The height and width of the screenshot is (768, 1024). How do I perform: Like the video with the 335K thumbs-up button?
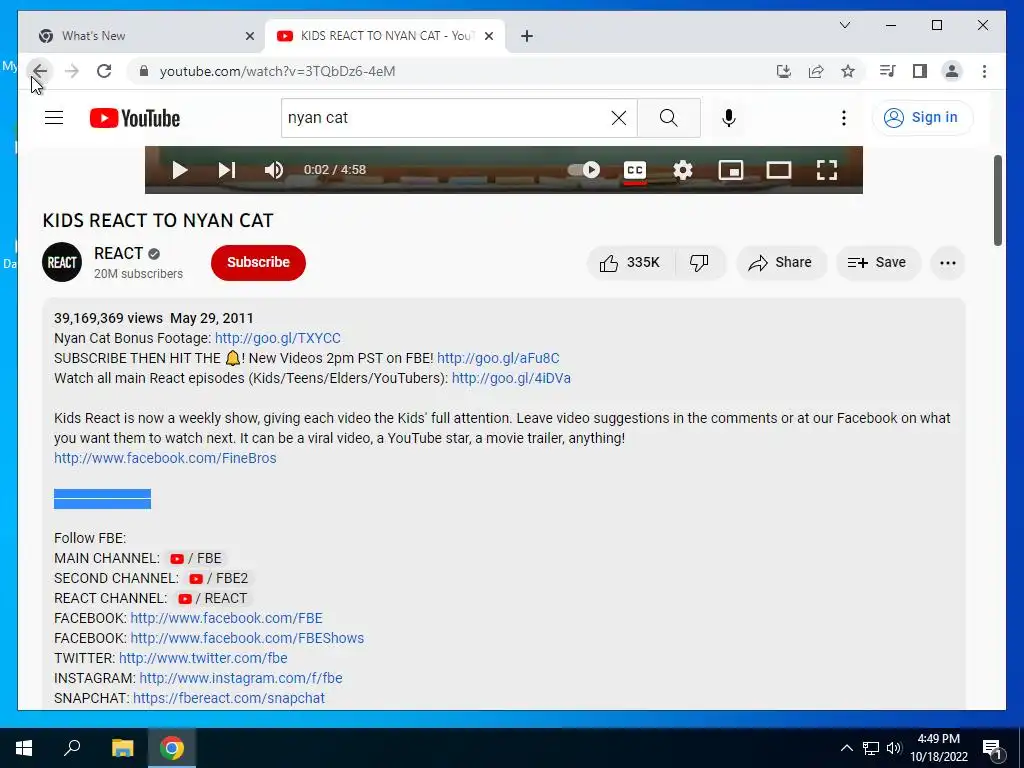(x=630, y=263)
